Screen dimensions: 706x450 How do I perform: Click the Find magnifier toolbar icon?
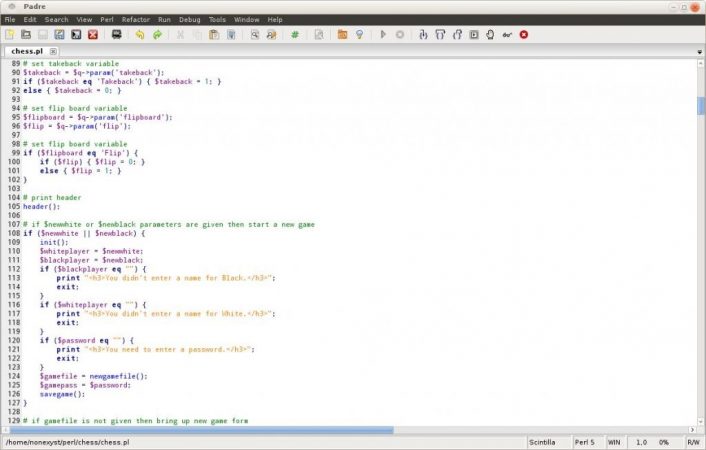[x=255, y=34]
